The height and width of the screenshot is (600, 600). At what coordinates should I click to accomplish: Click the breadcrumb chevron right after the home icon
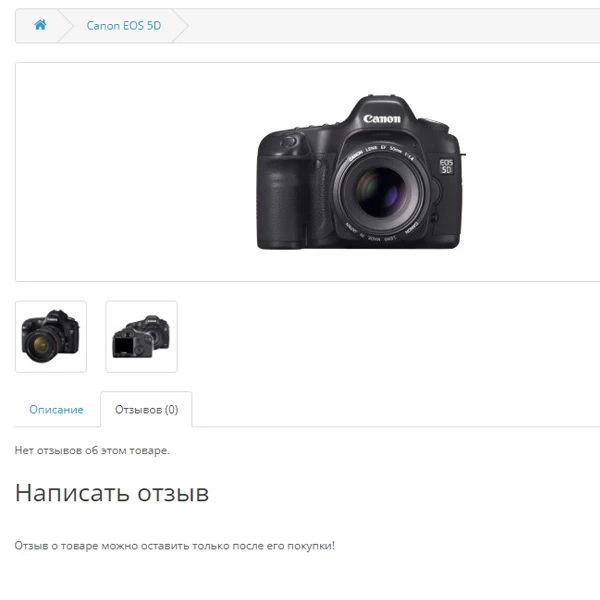pos(66,26)
